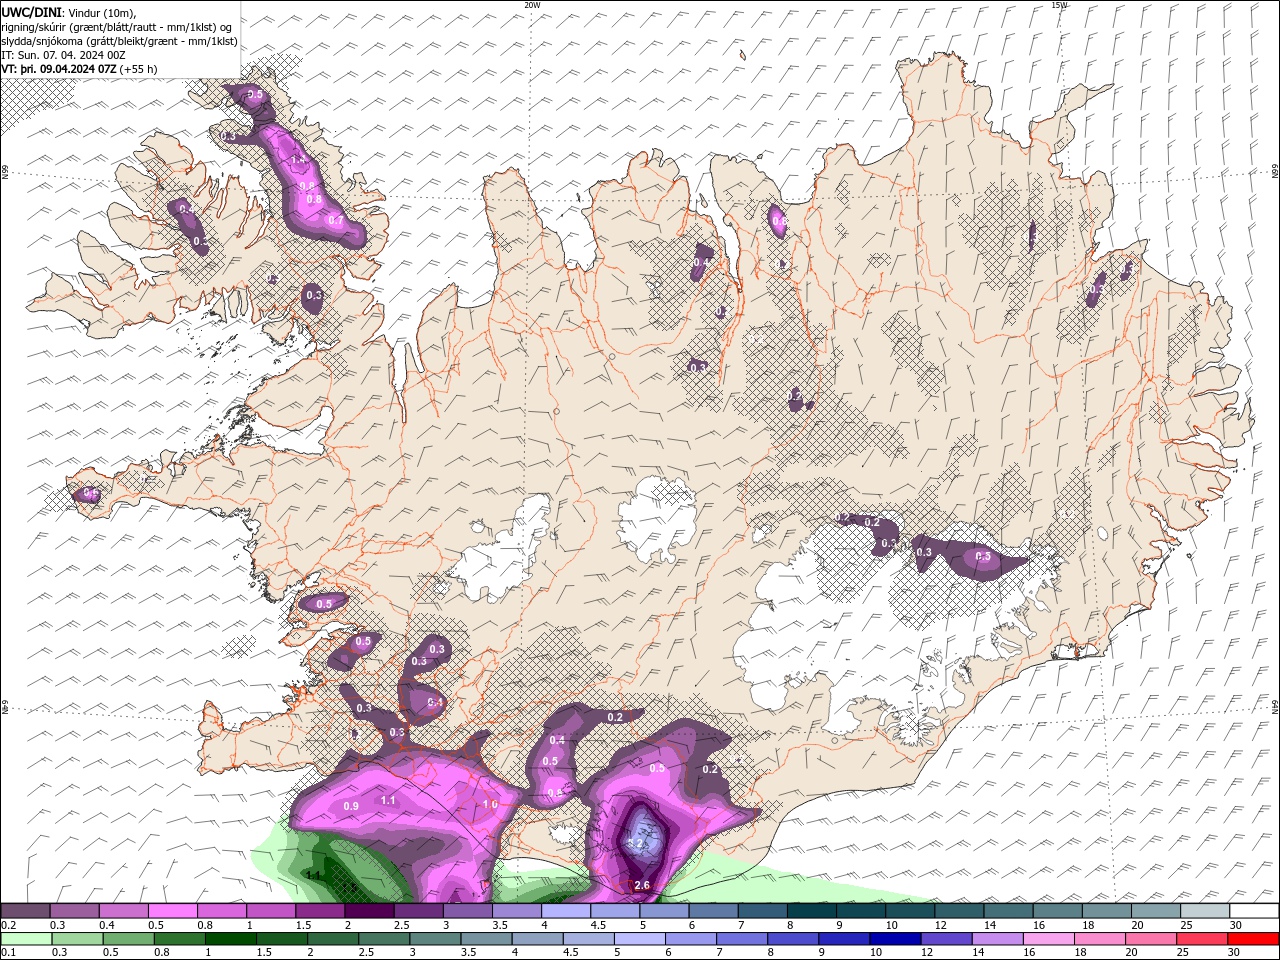Click the '0.2' label on the snow scale
This screenshot has width=1280, height=960.
coord(9,925)
